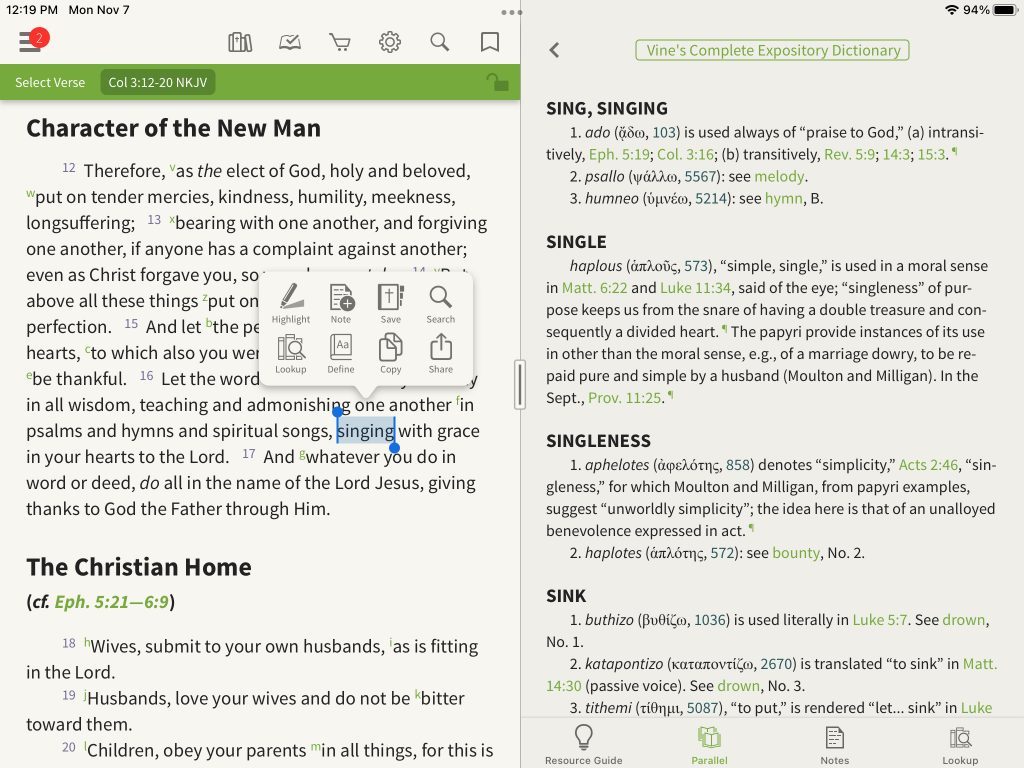
Task: Open Strong's number 5214 link
Action: point(711,199)
